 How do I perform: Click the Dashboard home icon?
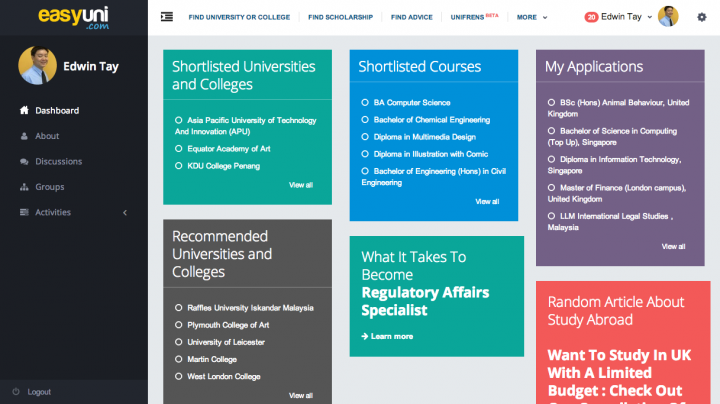click(24, 110)
